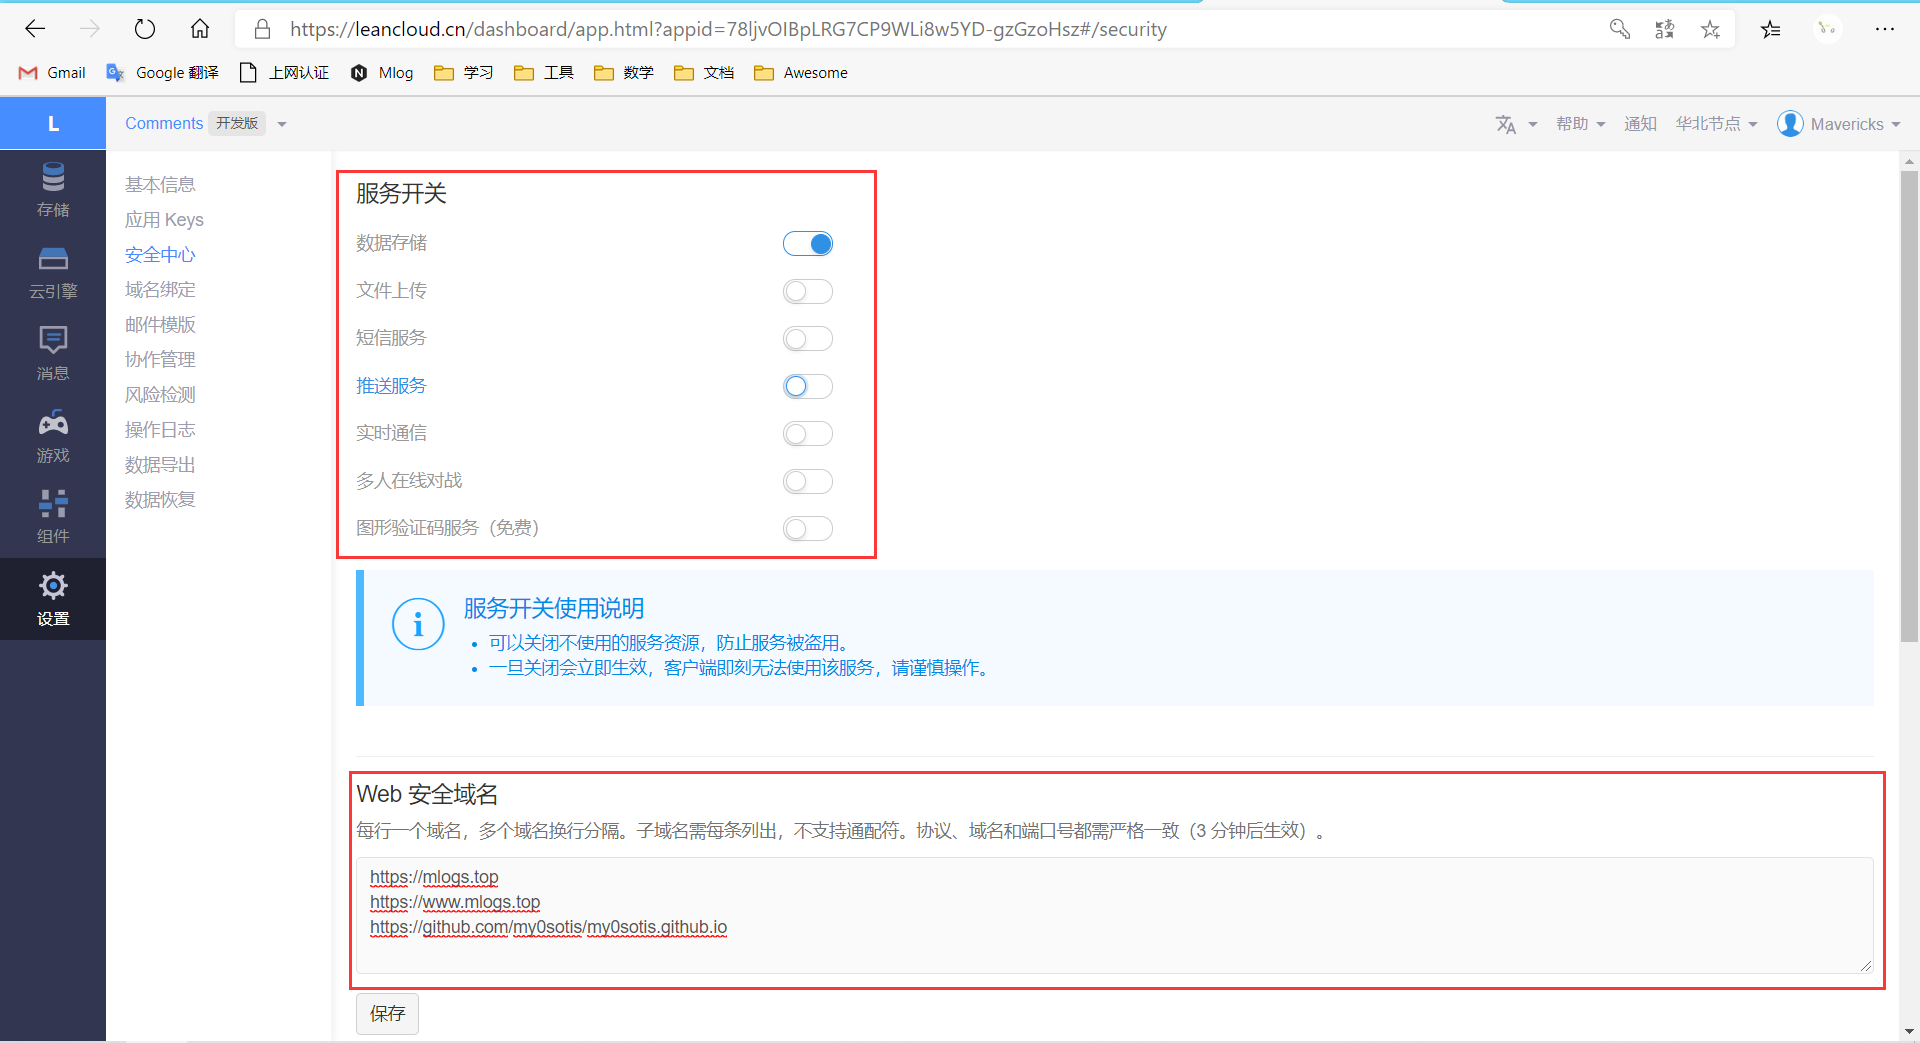Go back in browser history
1920x1043 pixels.
click(35, 29)
